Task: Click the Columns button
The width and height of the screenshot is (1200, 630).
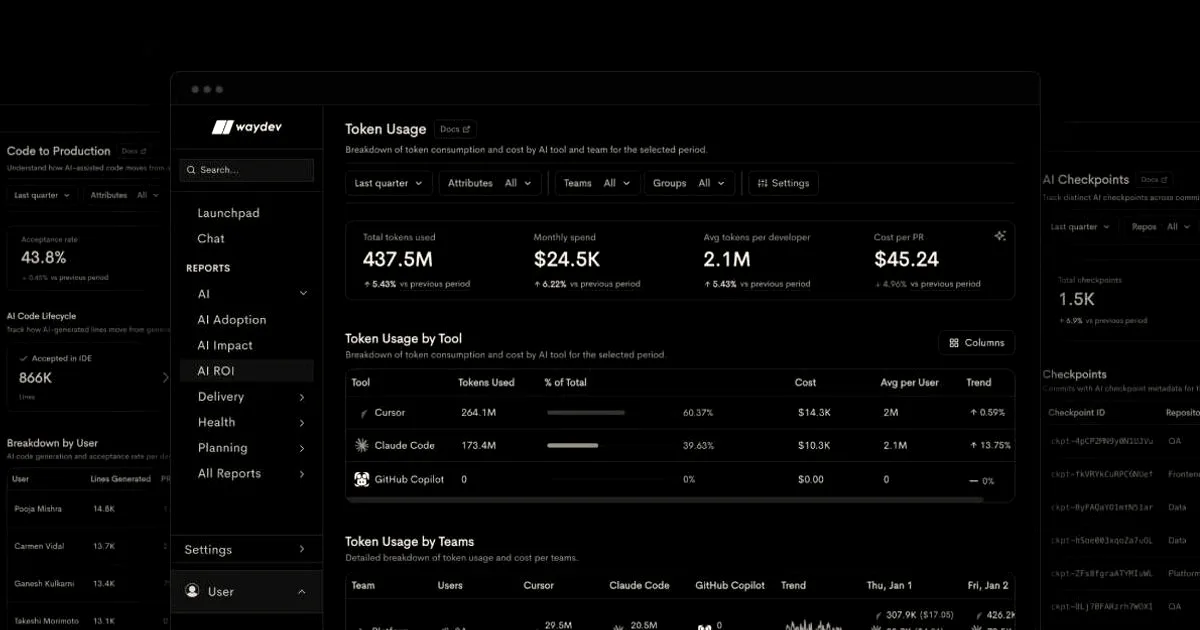Action: (976, 343)
